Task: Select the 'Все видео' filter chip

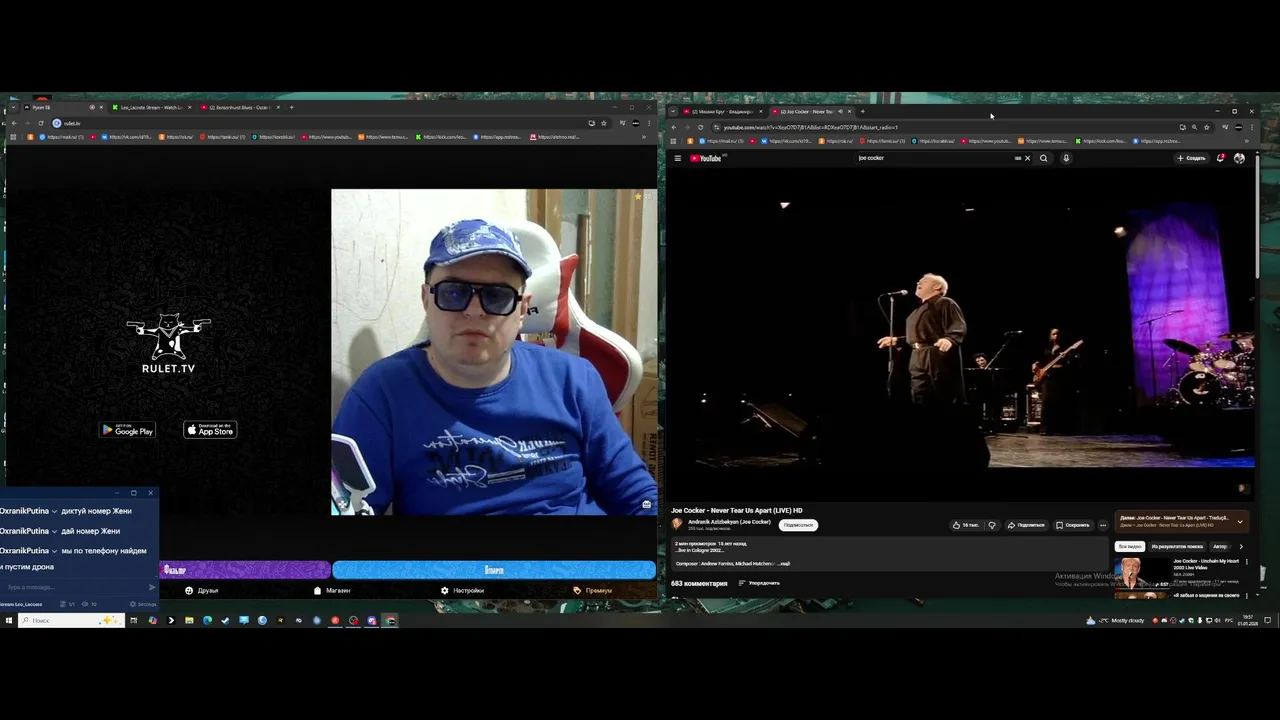Action: point(1130,547)
